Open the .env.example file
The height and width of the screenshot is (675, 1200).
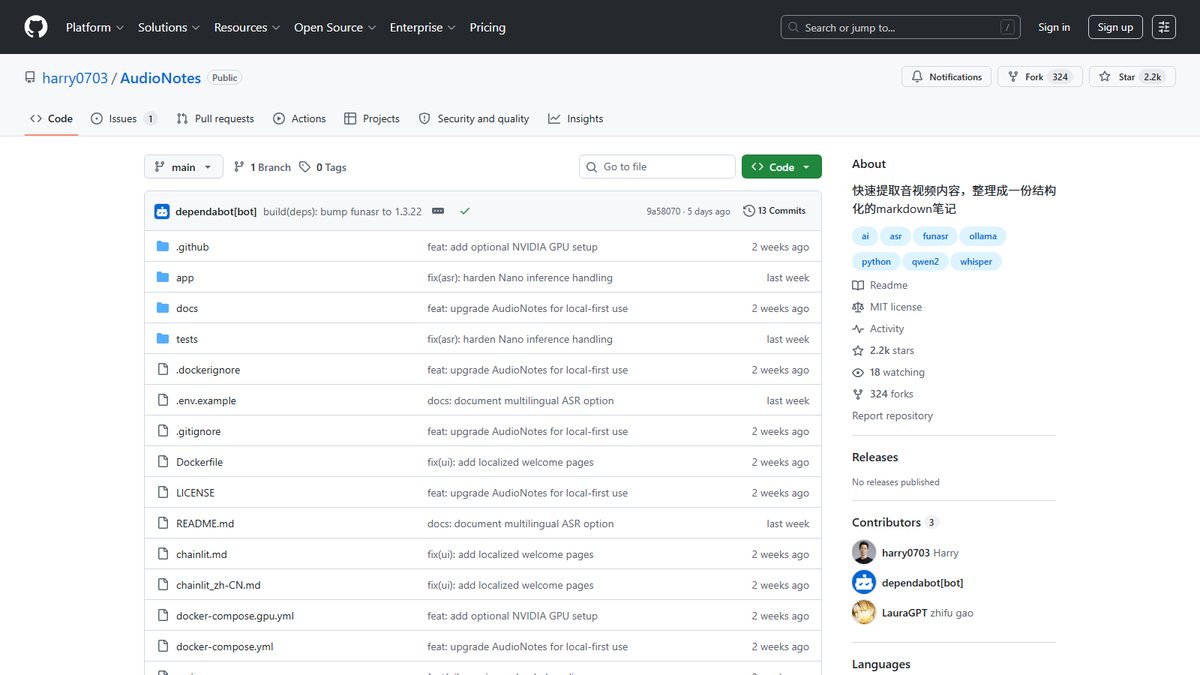(x=206, y=401)
